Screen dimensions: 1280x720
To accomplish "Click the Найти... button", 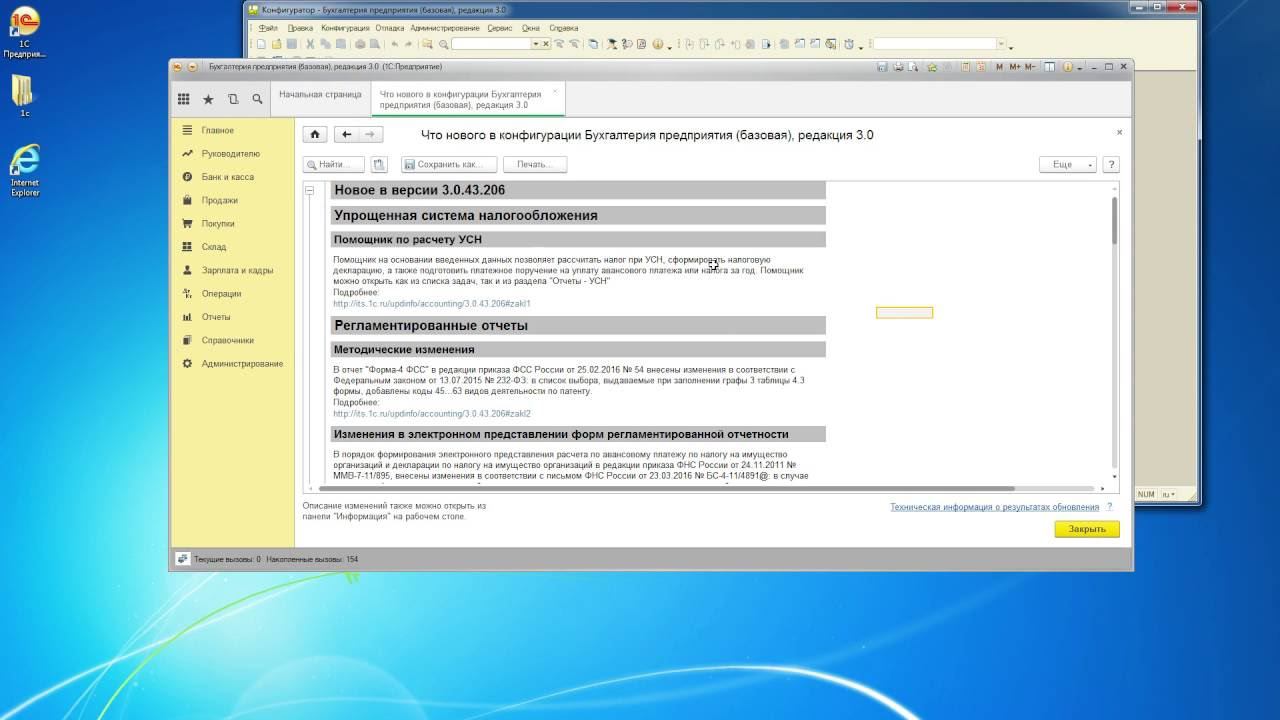I will pos(334,164).
